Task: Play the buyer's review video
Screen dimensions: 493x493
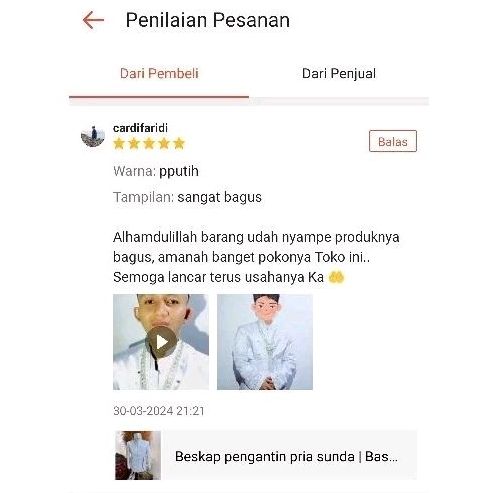Action: coord(161,342)
